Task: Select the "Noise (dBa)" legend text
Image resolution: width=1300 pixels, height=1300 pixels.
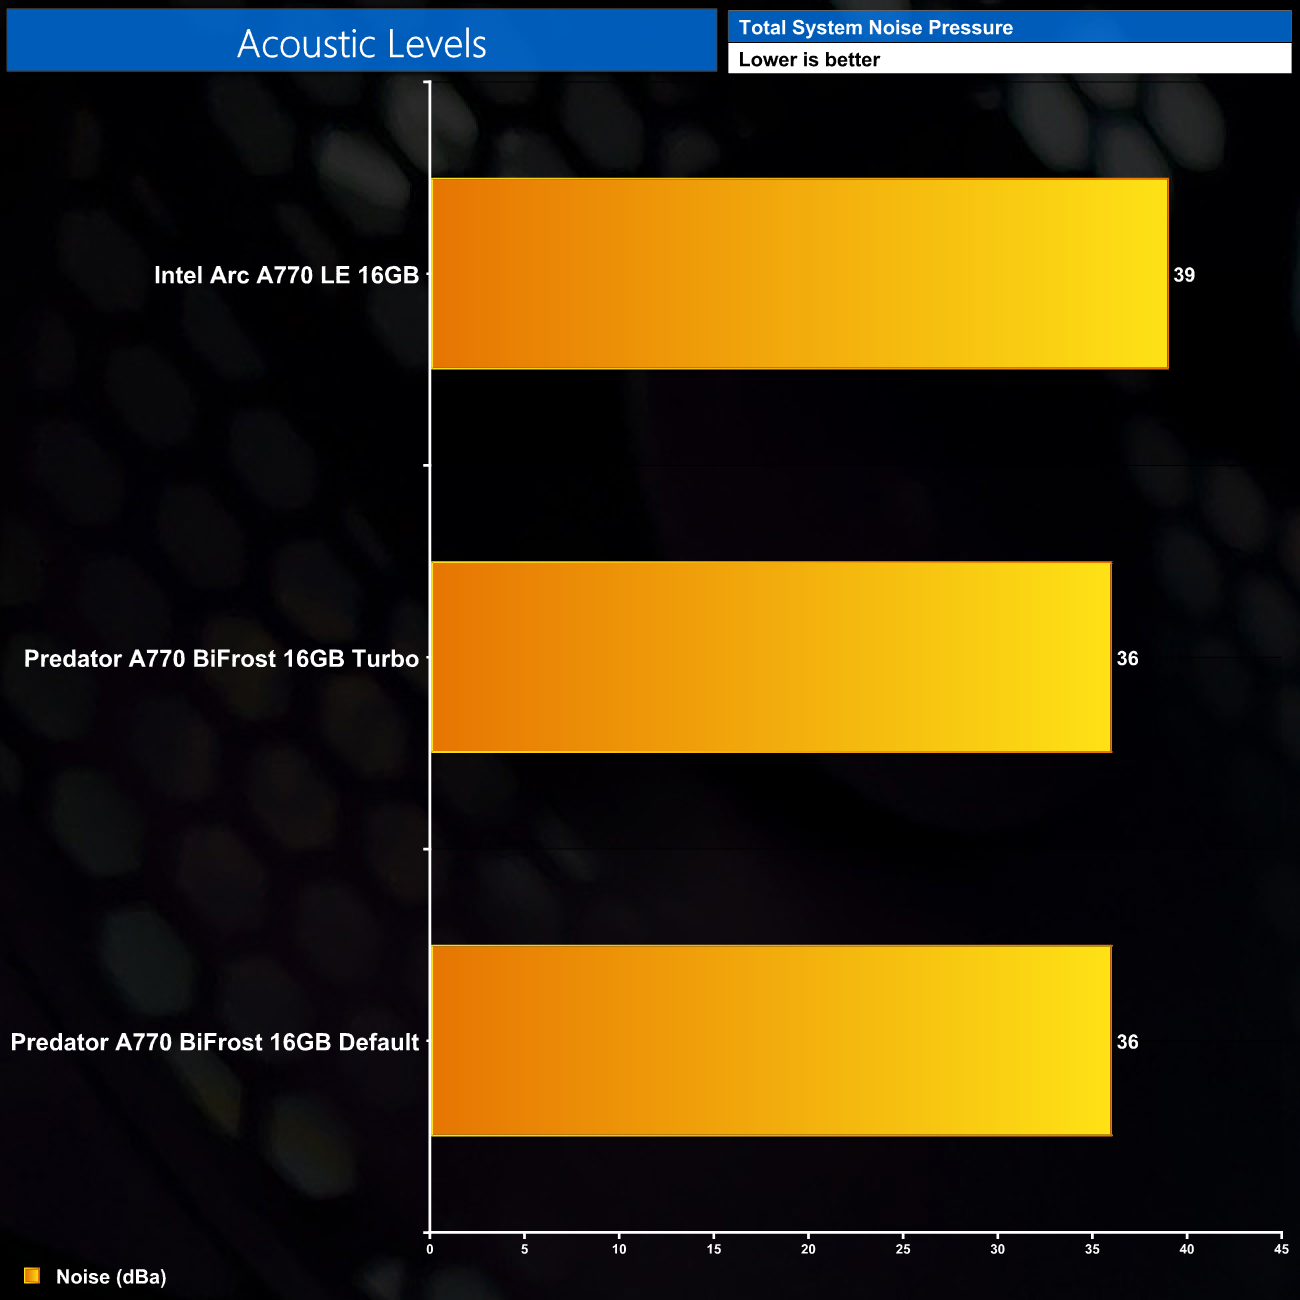Action: 111,1277
